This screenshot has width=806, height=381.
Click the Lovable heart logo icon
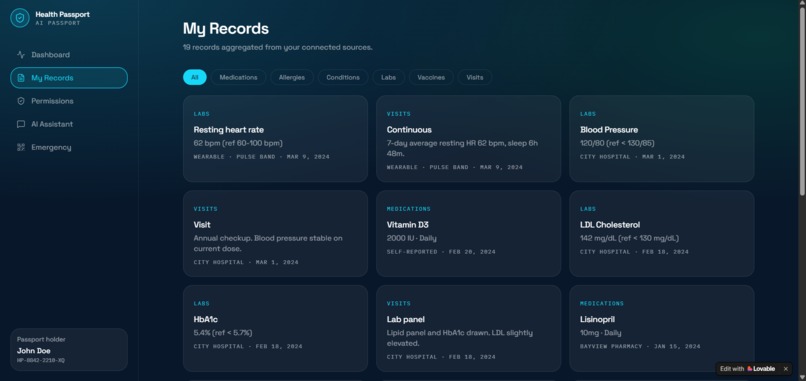pyautogui.click(x=750, y=369)
